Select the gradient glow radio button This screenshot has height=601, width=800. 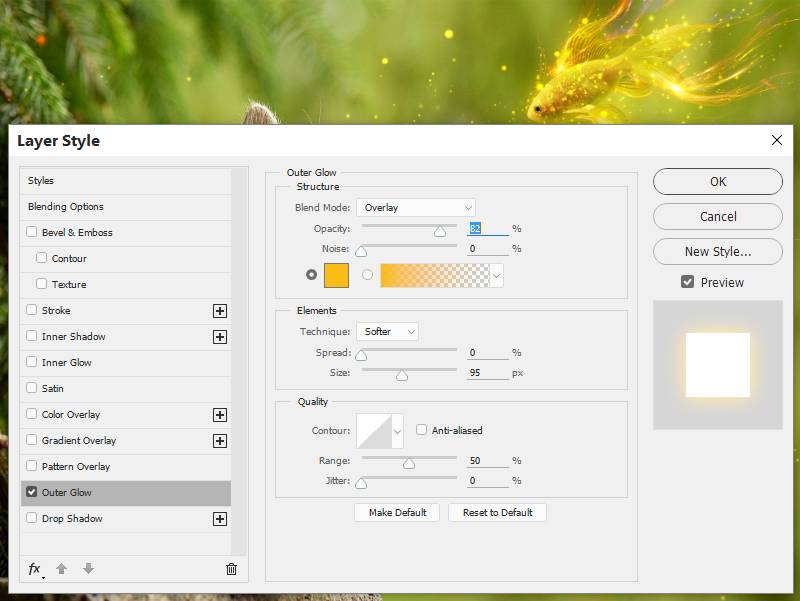pyautogui.click(x=367, y=275)
